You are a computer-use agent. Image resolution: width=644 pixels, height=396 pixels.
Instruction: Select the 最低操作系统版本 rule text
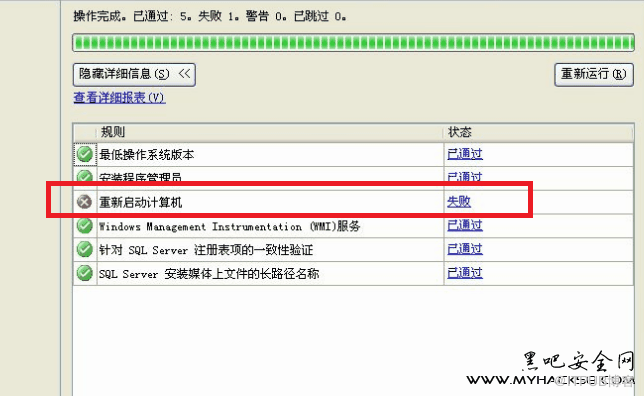(146, 155)
